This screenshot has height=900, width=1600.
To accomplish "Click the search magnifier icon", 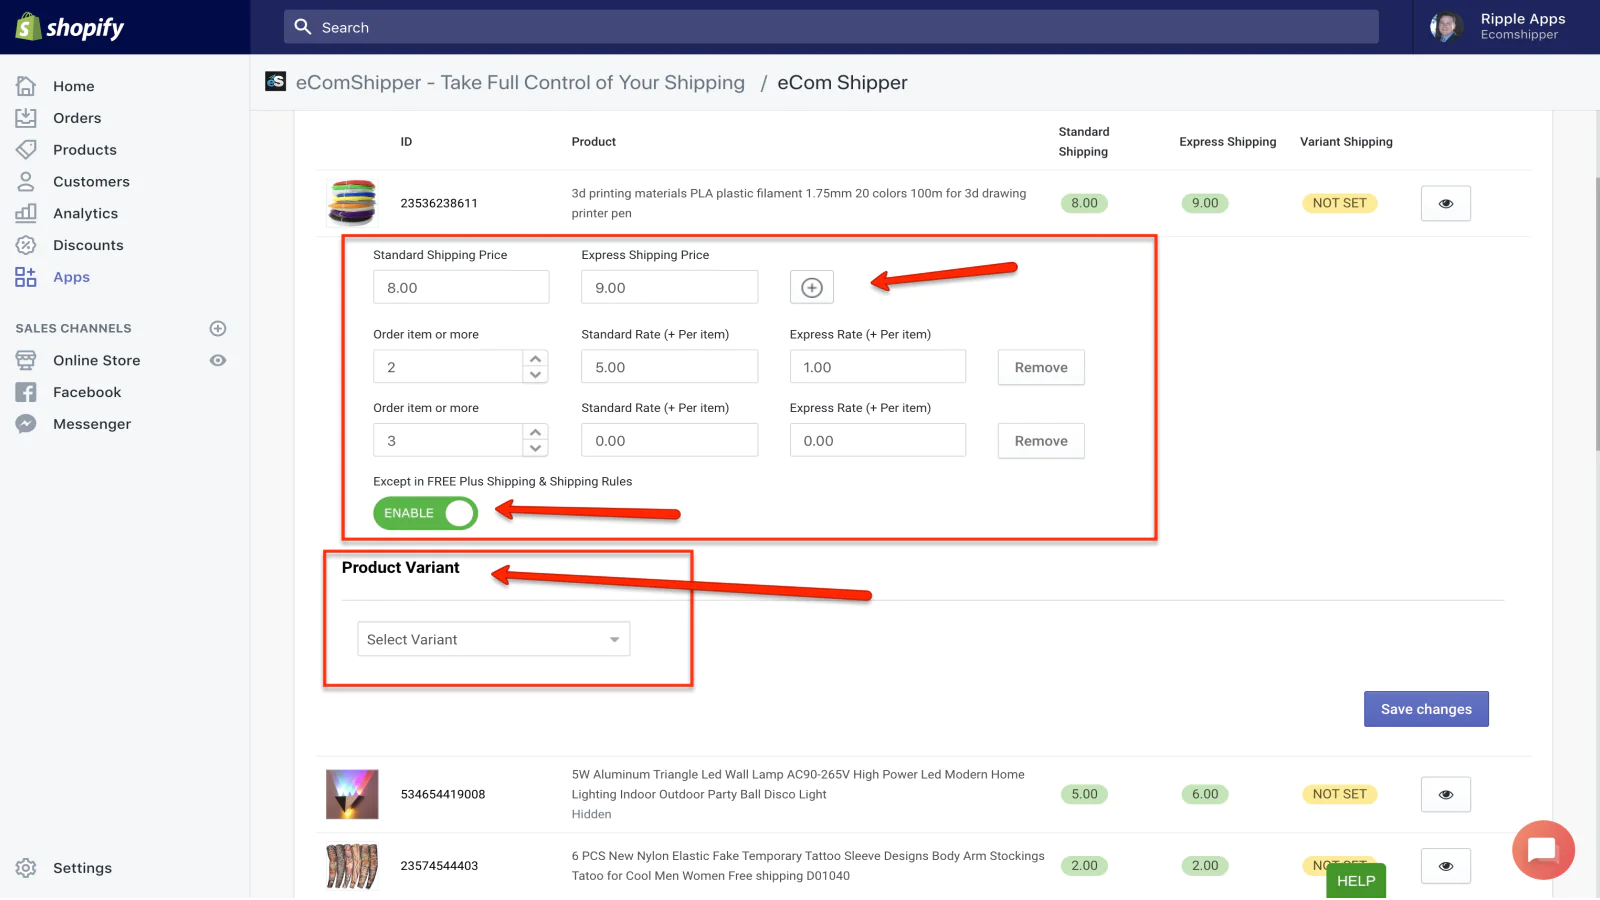I will tap(303, 27).
